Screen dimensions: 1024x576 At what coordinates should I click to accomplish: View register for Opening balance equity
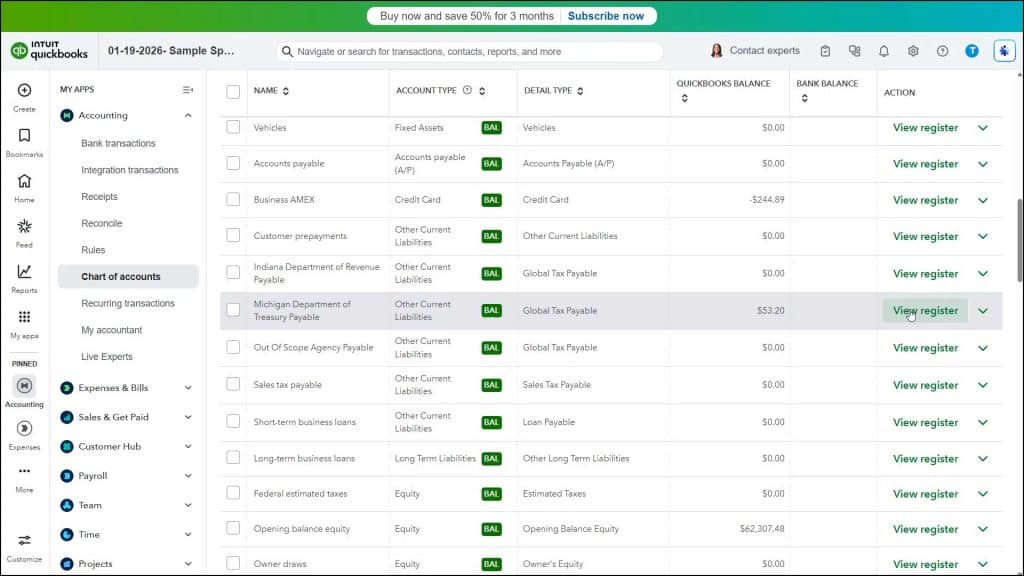click(925, 529)
